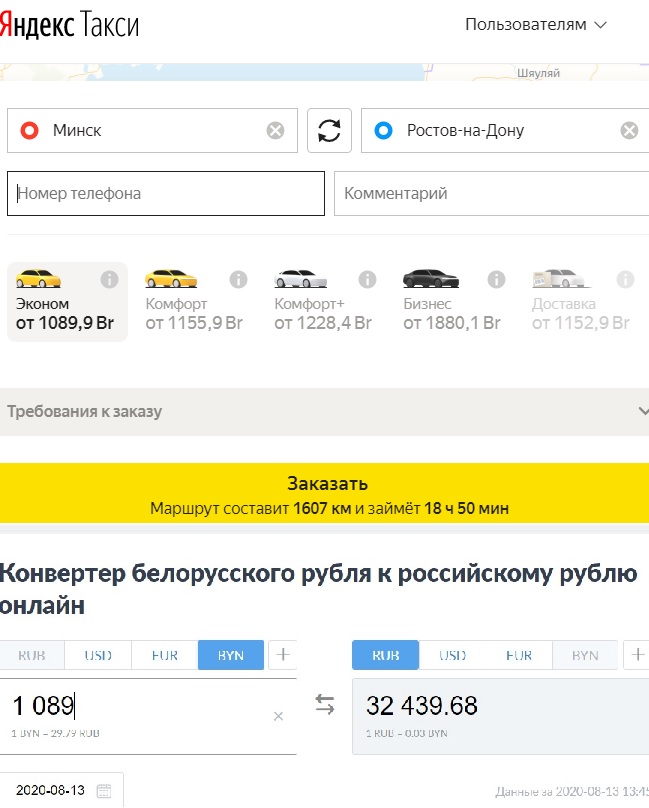This screenshot has height=808, width=649.
Task: Choose RUB as target currency
Action: (x=386, y=655)
